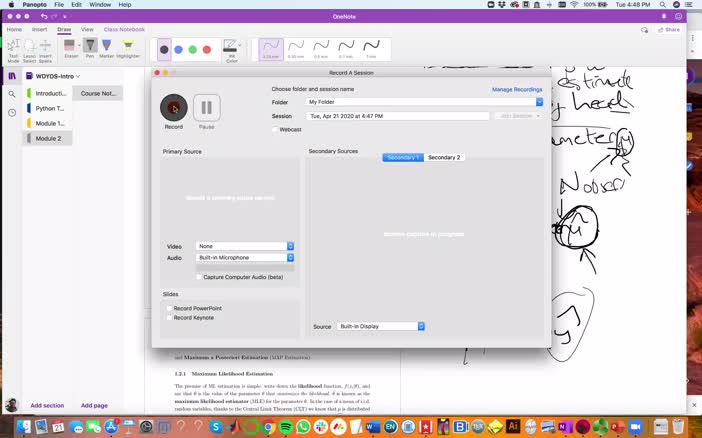Select the Eraser tool
Screen dimensions: 702x438
point(71,46)
